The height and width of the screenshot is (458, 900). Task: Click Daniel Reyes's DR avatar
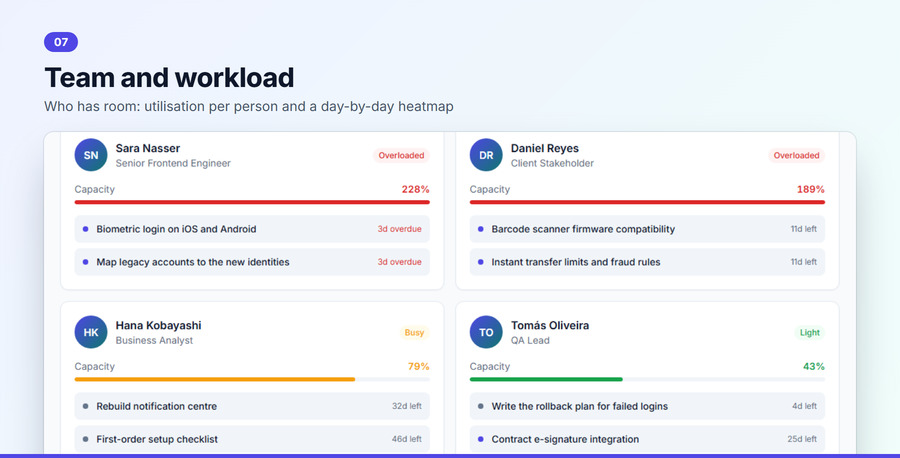pos(486,155)
